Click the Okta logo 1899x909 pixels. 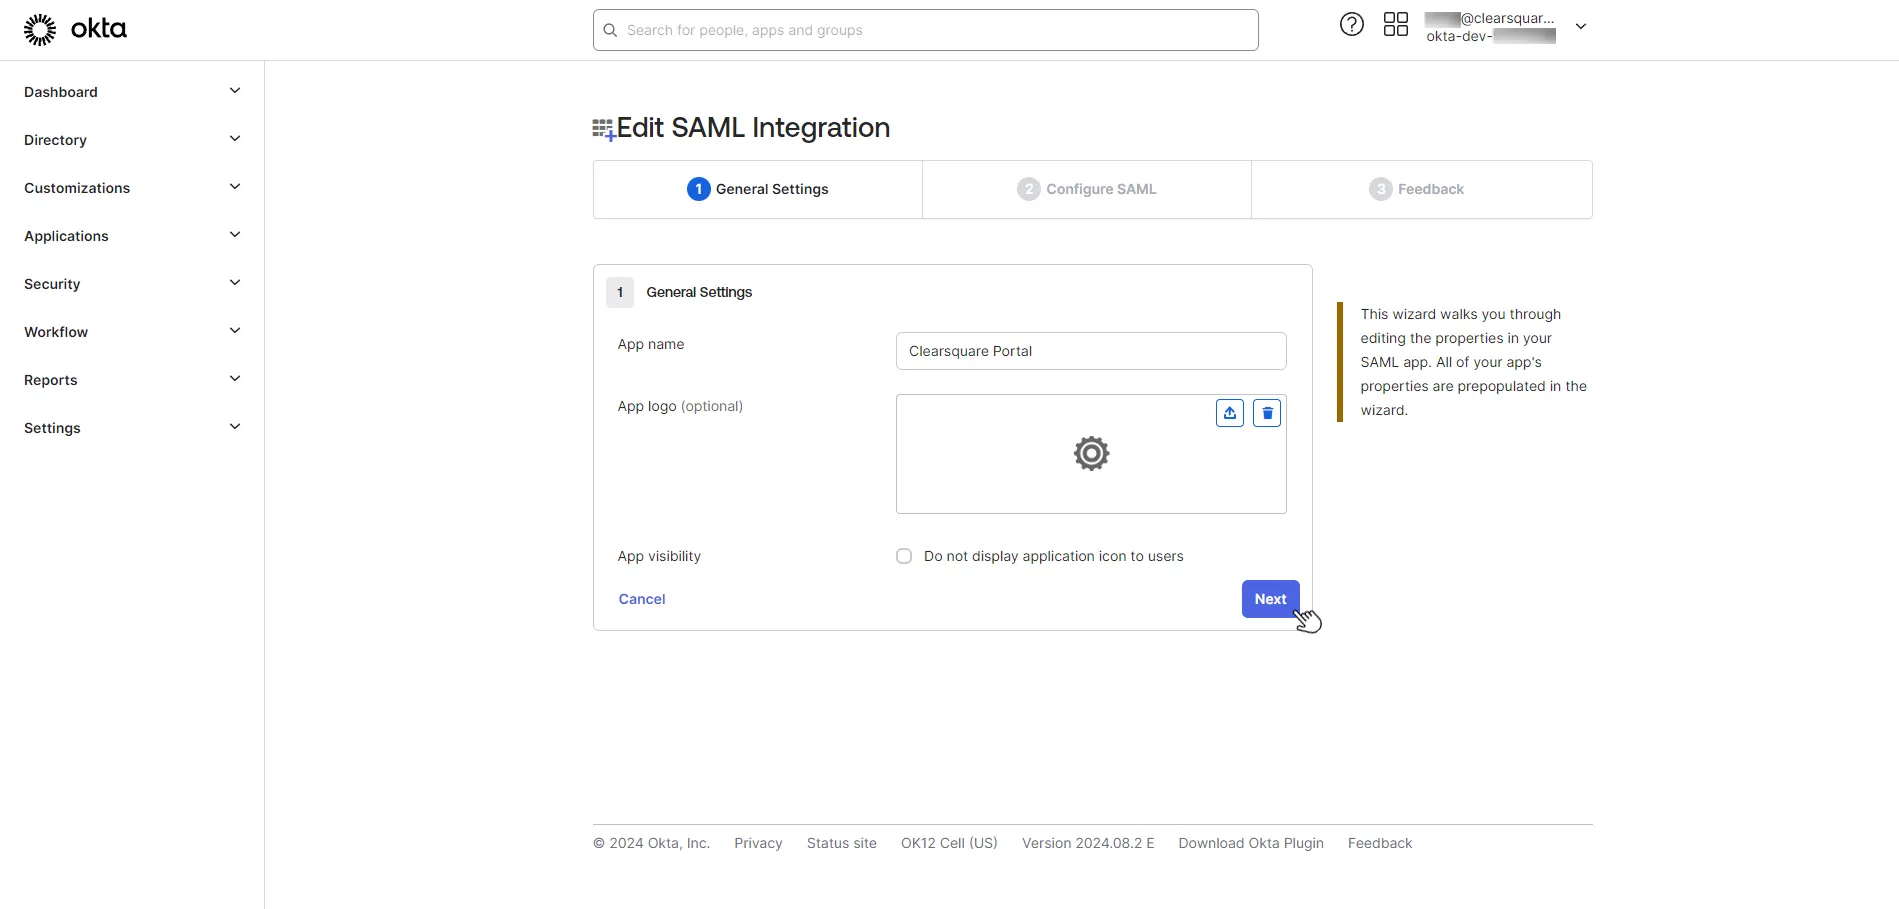[75, 30]
